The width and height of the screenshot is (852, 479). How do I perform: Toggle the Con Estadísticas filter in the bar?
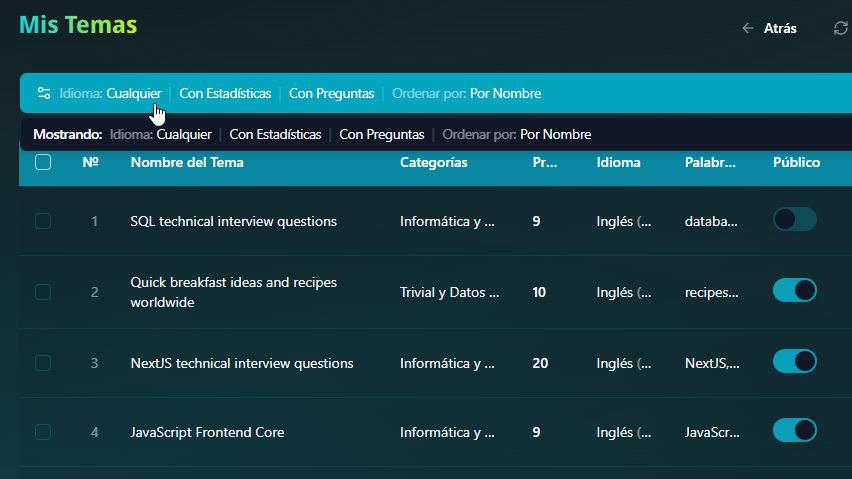tap(225, 93)
